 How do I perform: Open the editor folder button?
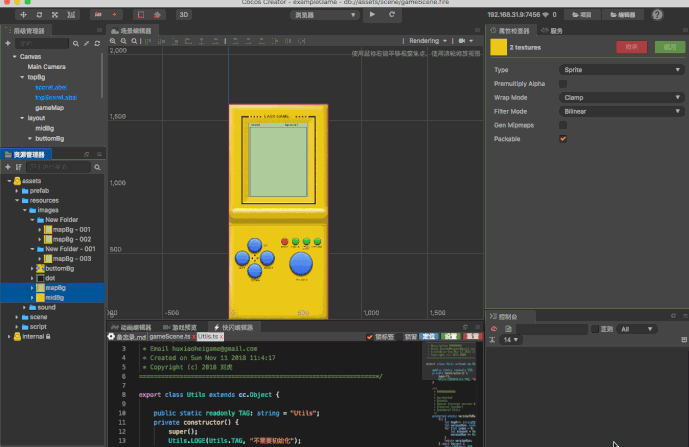tap(623, 15)
